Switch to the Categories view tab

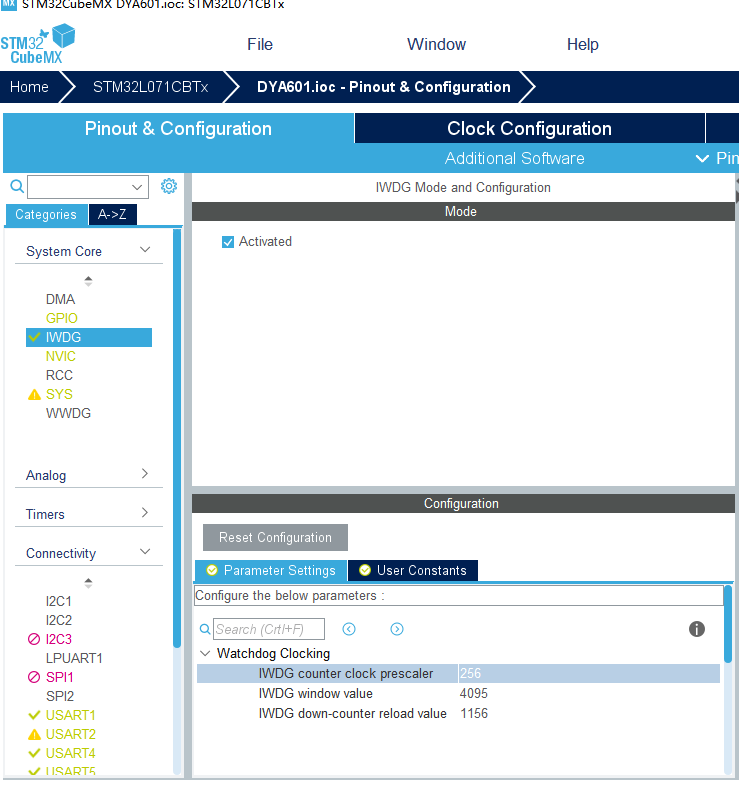click(x=46, y=215)
